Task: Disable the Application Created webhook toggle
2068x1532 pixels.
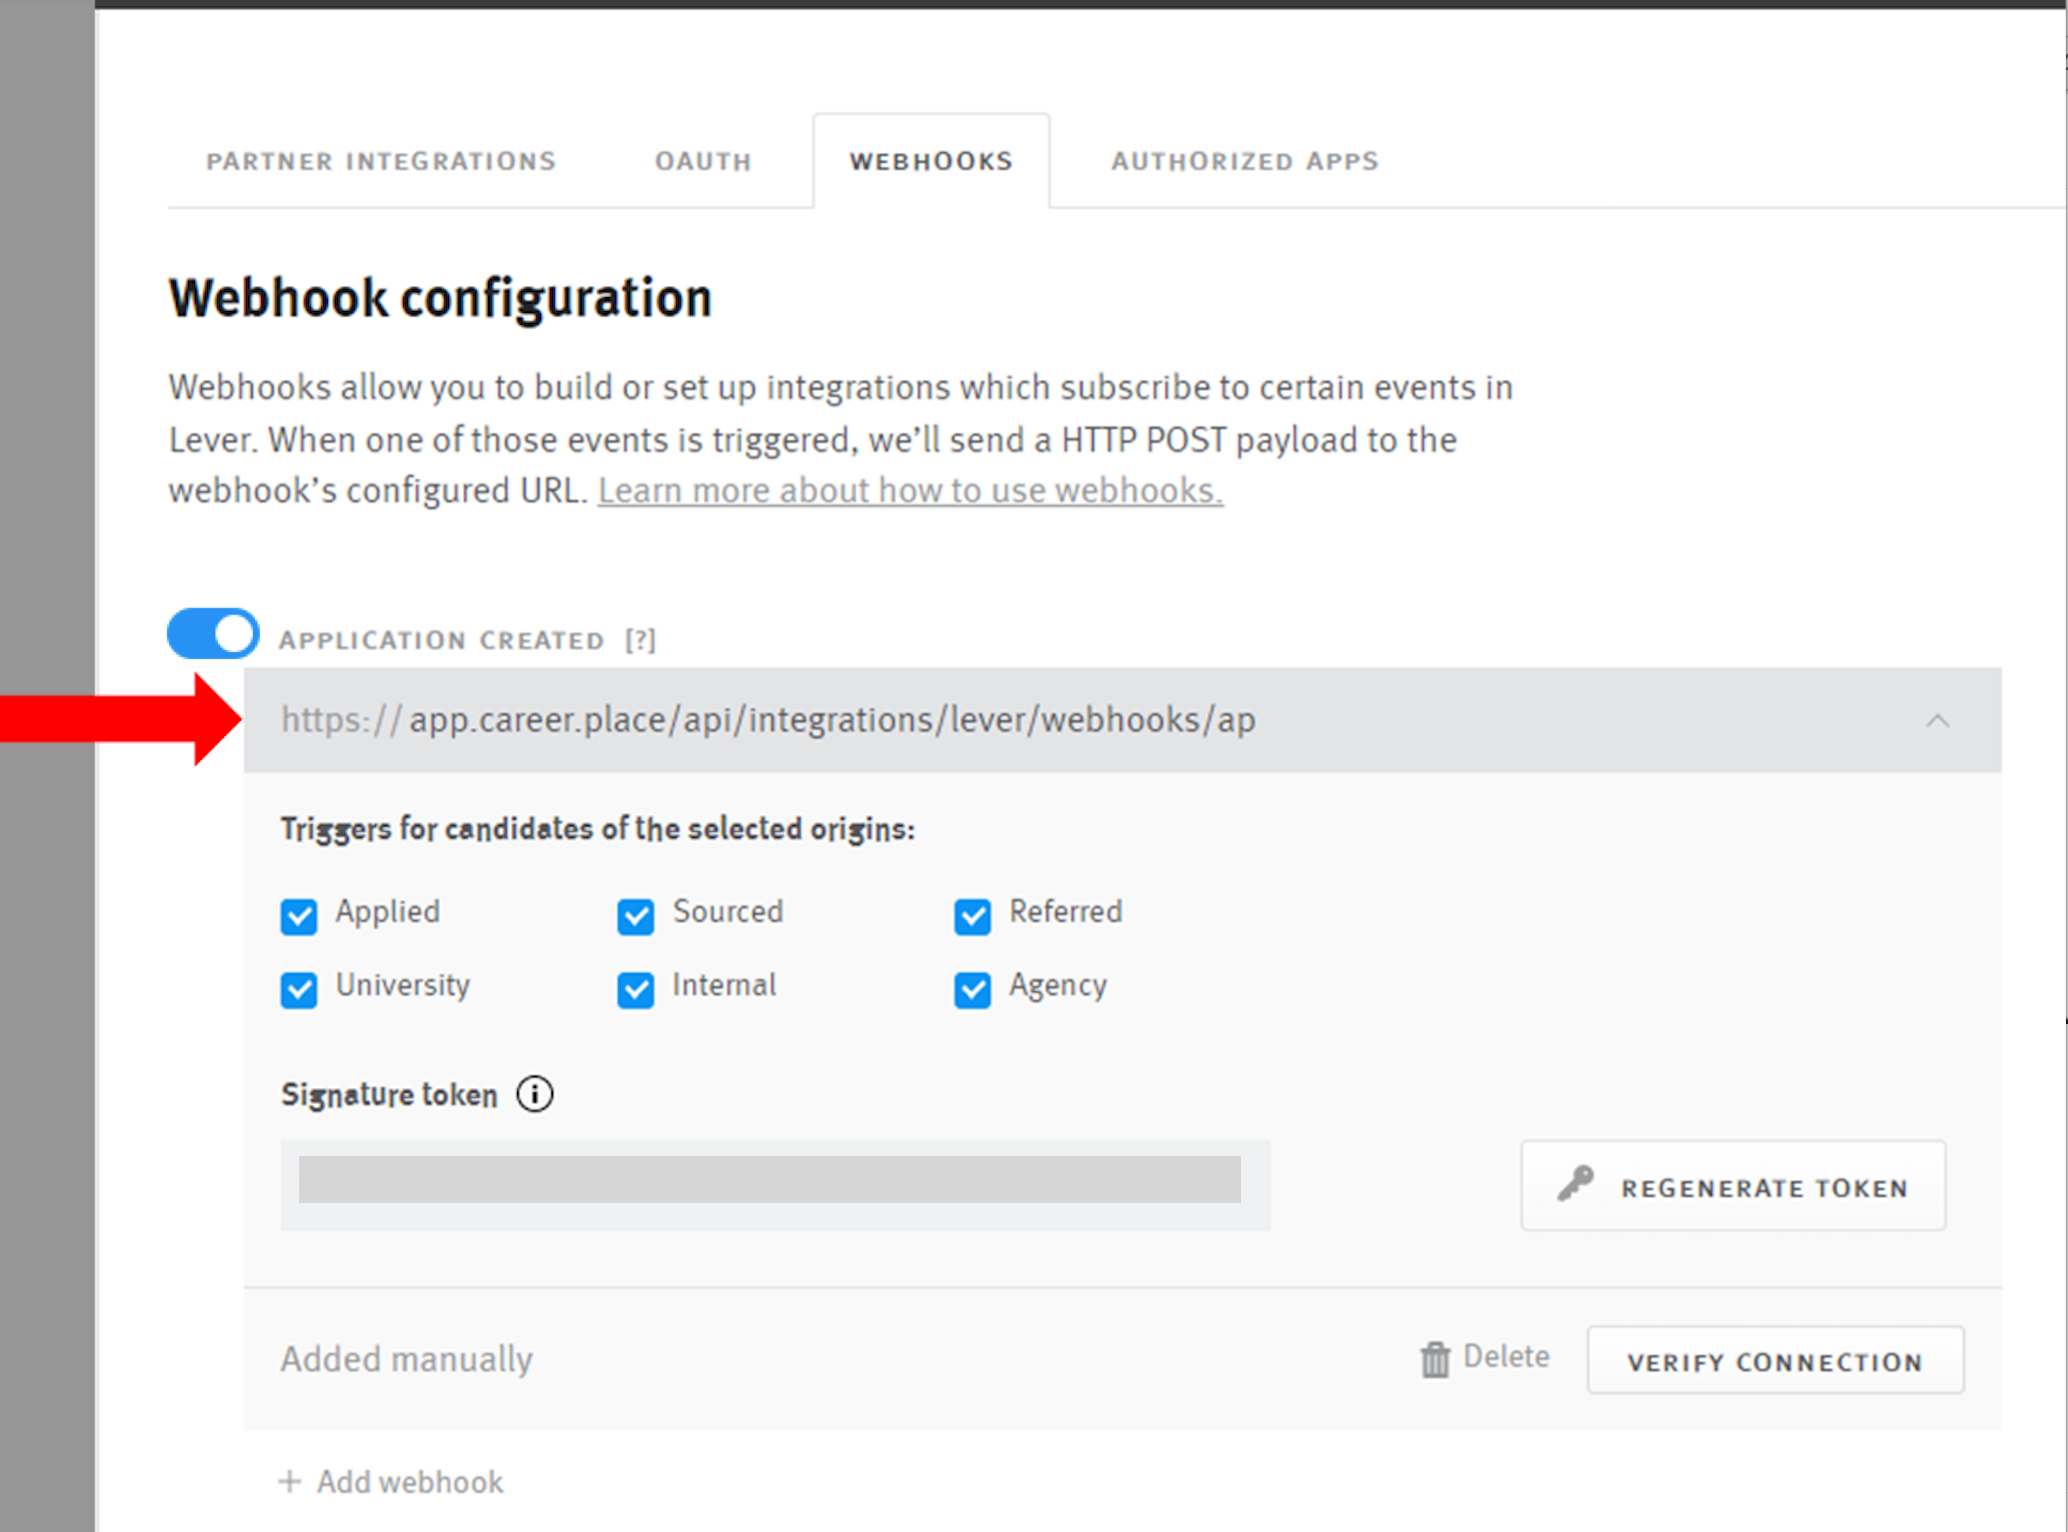Action: coord(212,633)
